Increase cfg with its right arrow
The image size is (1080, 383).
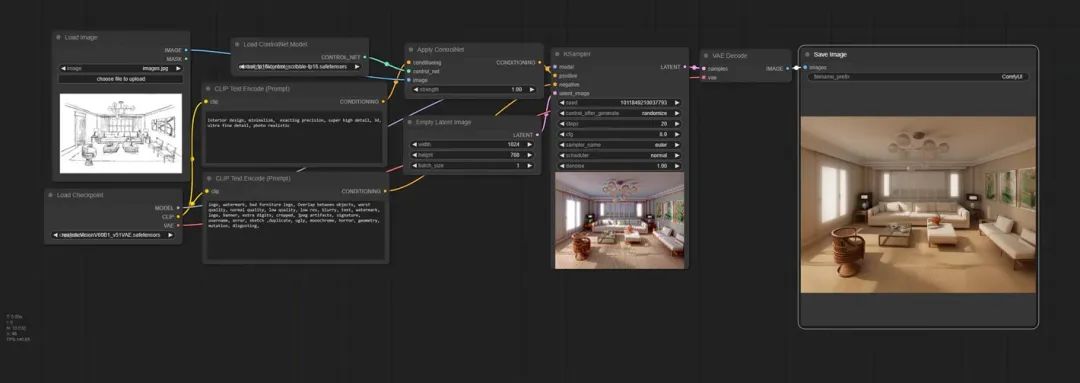coord(677,134)
